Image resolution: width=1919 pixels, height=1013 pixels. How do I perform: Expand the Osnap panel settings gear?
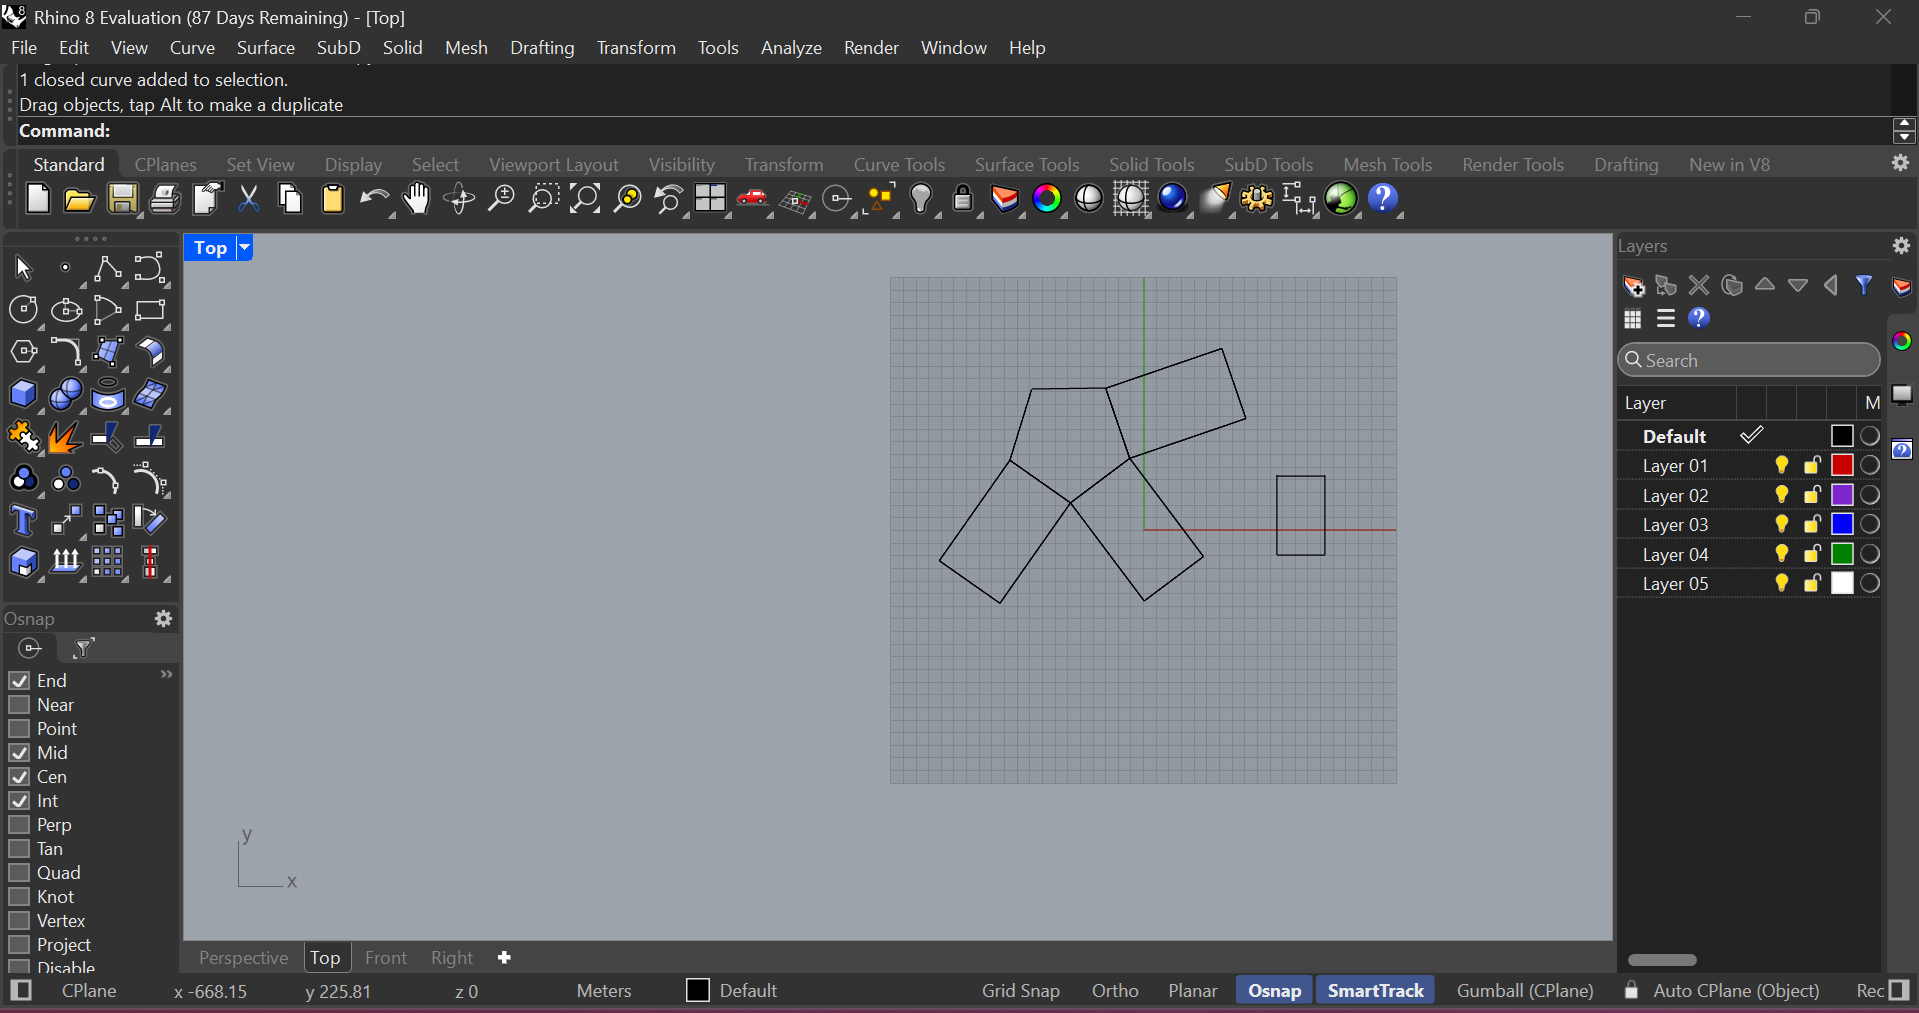click(164, 619)
